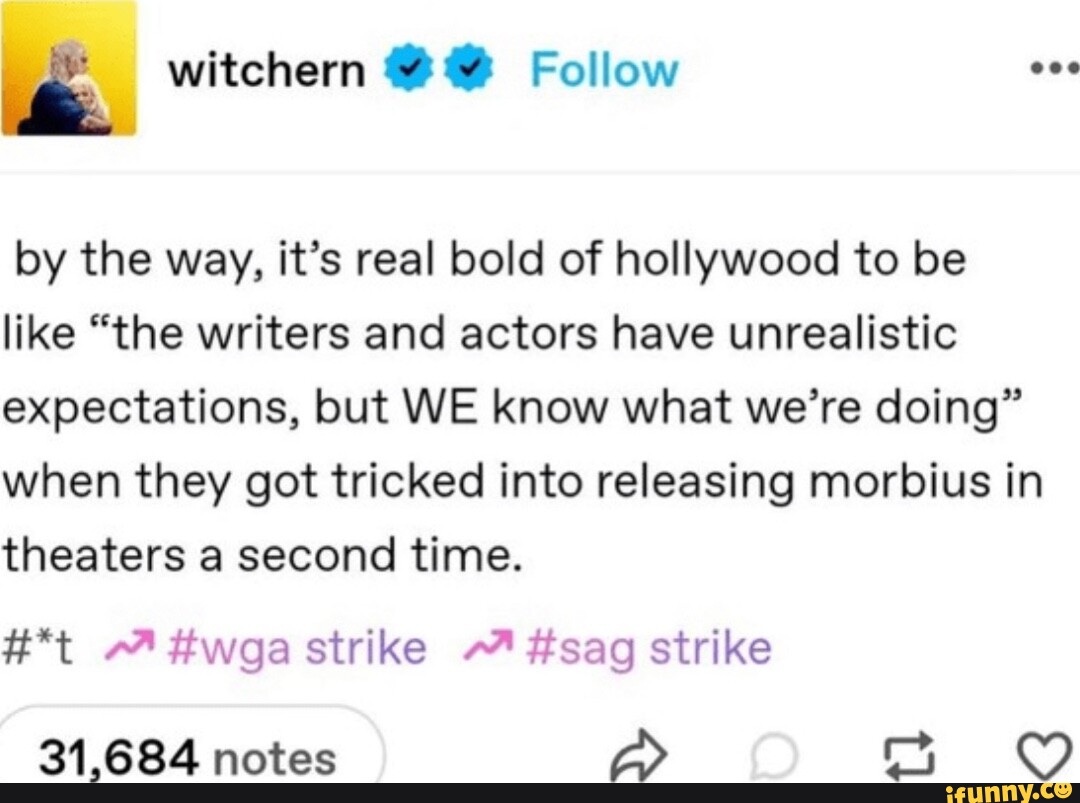This screenshot has width=1080, height=803.
Task: Like the post with the heart
Action: click(x=1045, y=756)
